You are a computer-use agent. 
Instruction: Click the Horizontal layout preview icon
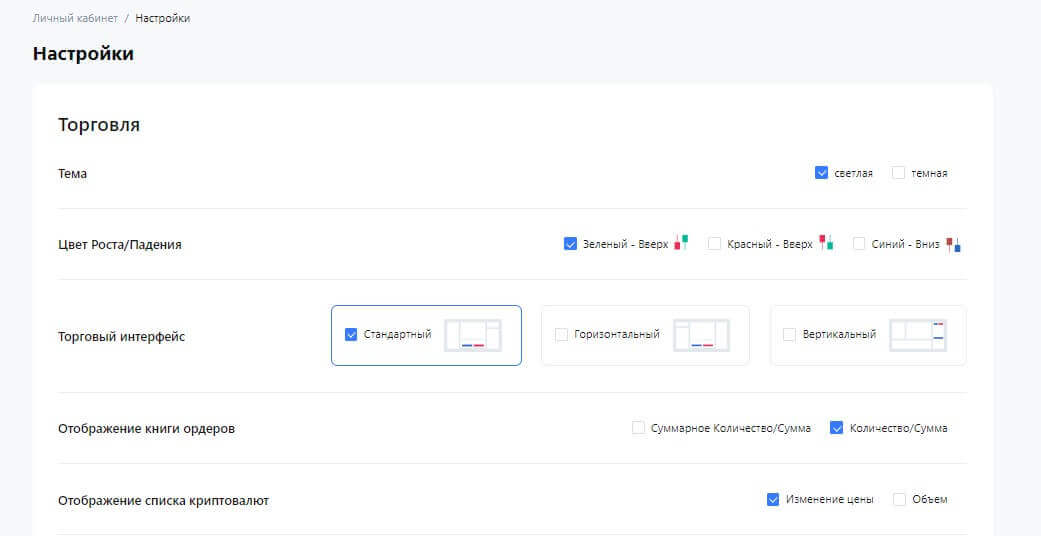(x=701, y=335)
